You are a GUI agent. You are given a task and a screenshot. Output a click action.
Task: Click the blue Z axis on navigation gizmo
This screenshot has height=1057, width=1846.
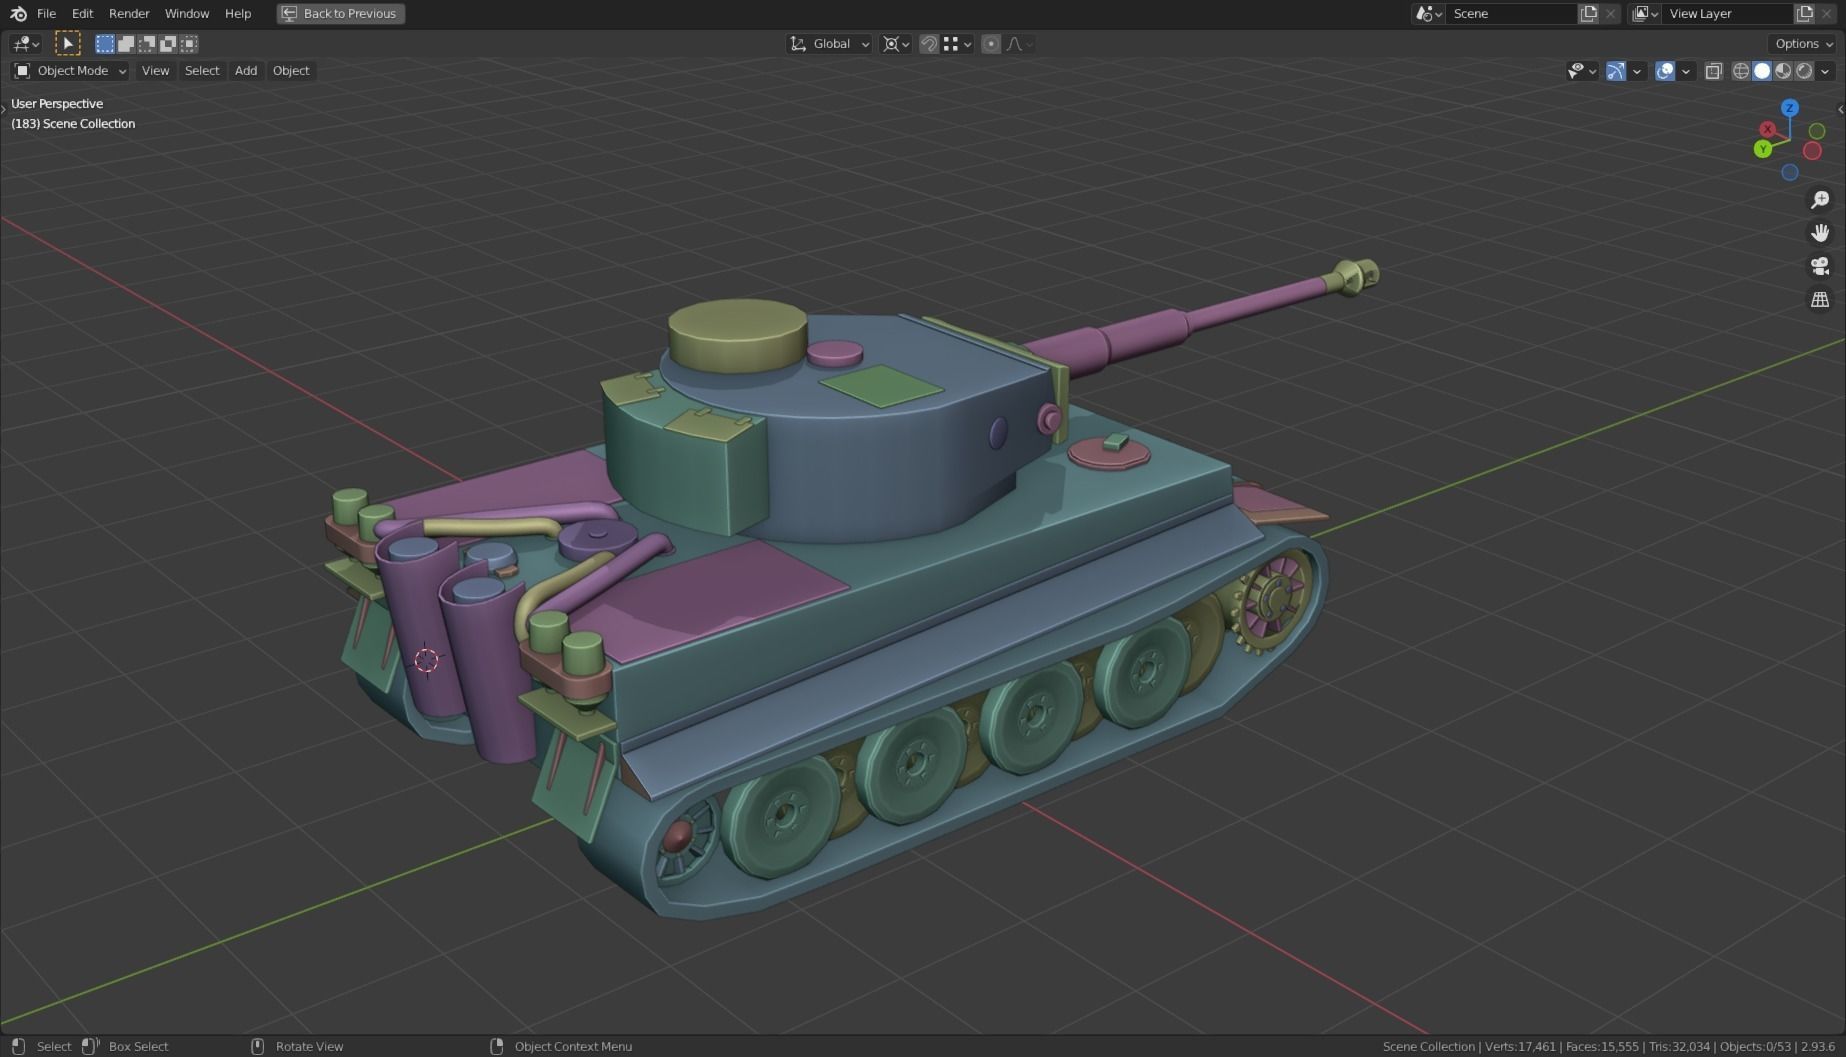click(1790, 108)
